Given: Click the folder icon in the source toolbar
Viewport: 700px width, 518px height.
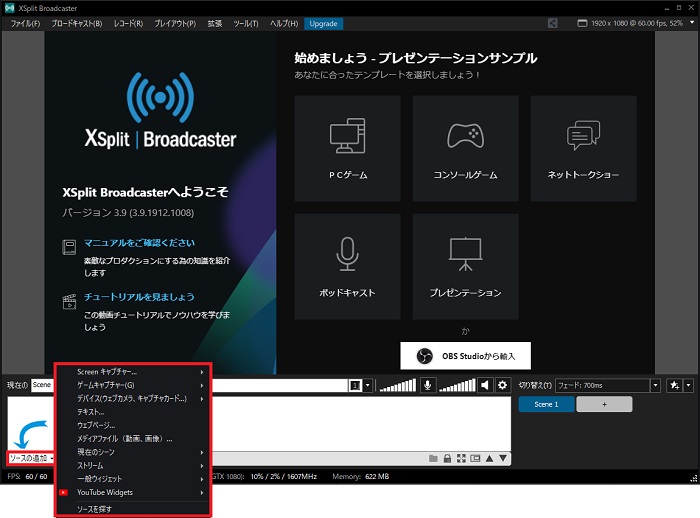Looking at the screenshot, I should point(433,459).
